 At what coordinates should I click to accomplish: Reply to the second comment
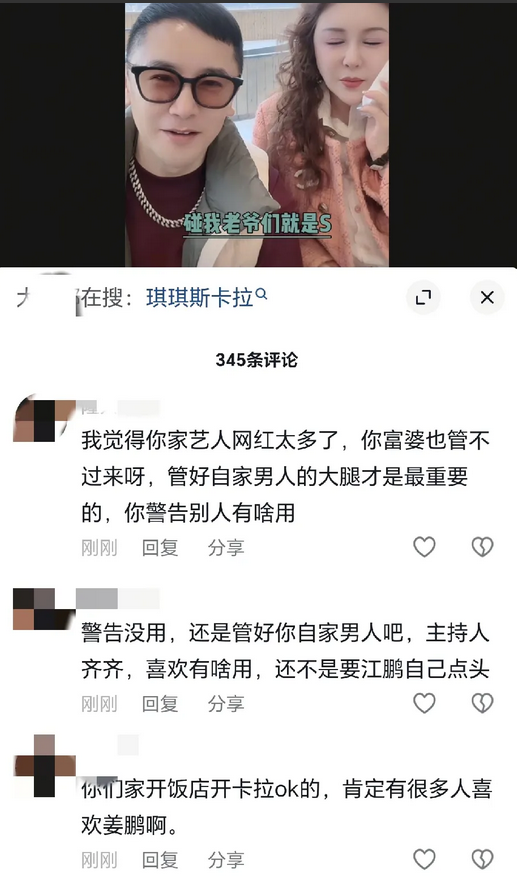(x=160, y=704)
